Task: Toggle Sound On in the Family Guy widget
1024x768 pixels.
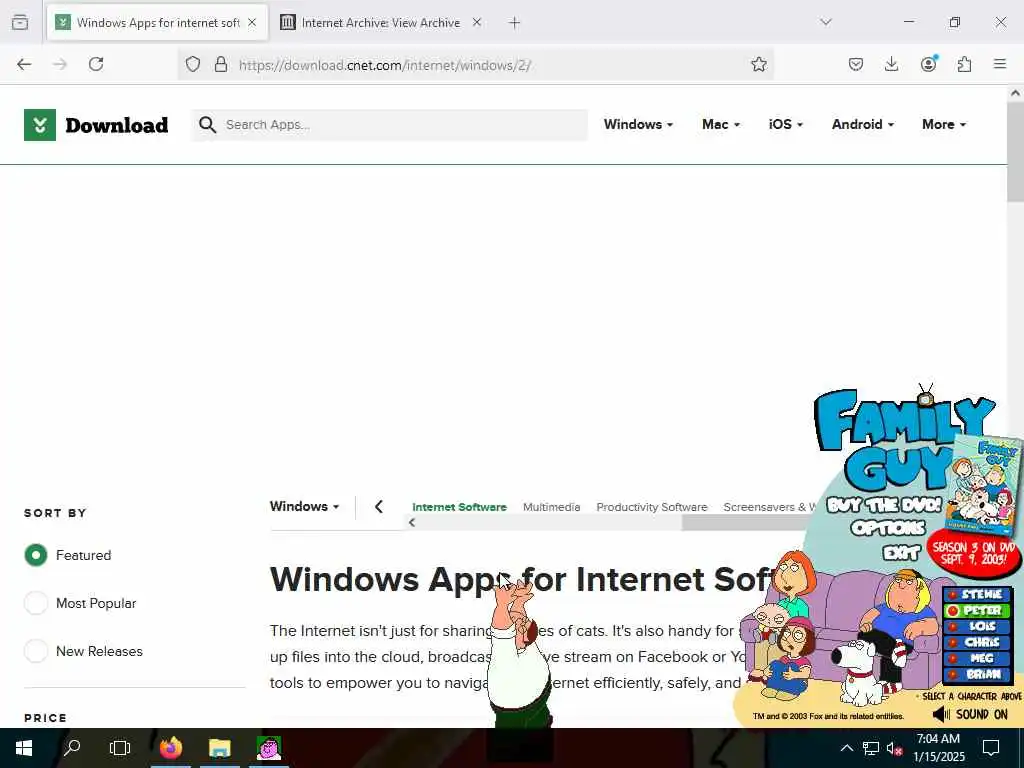Action: coord(970,714)
